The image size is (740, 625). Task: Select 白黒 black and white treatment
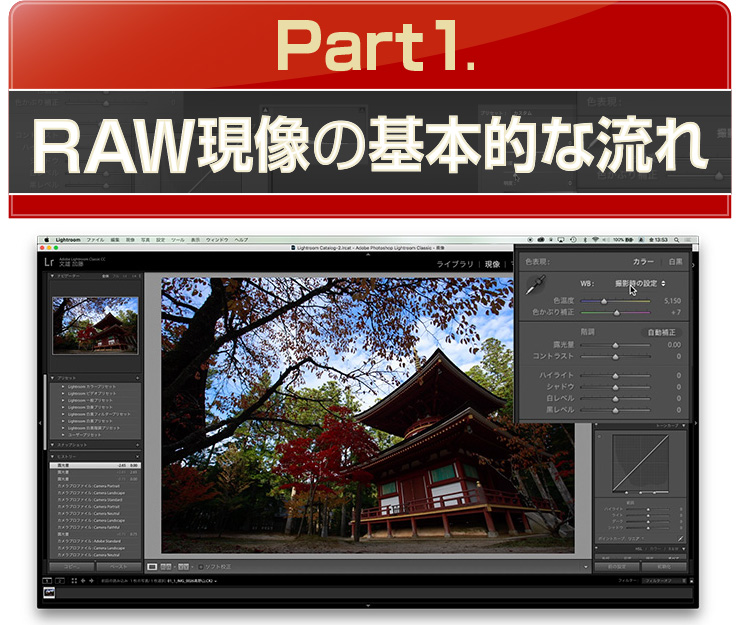point(675,262)
